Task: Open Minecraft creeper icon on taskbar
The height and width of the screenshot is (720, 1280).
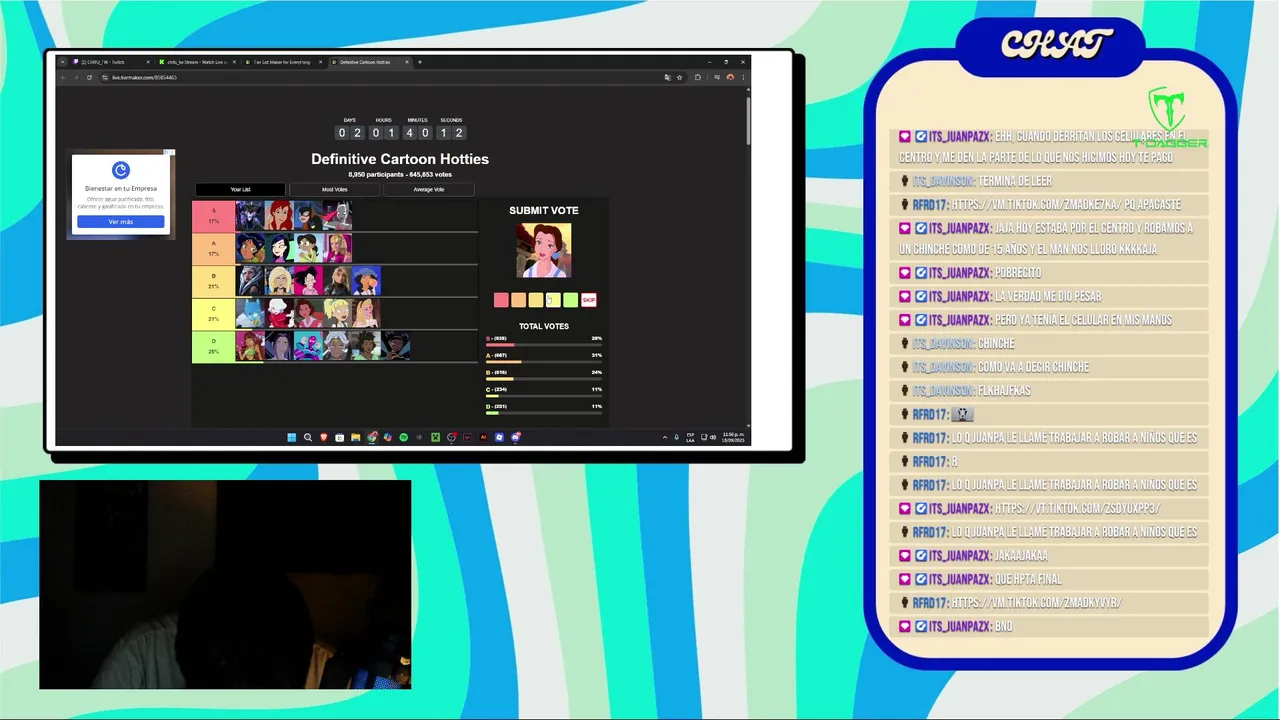Action: (436, 437)
